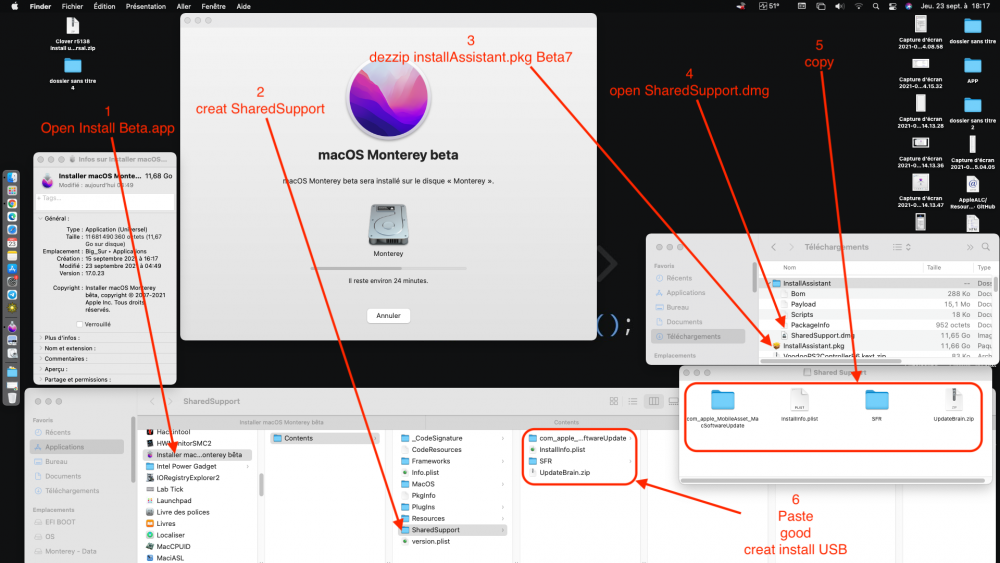
Task: Open Finder from the Dock
Action: point(12,177)
